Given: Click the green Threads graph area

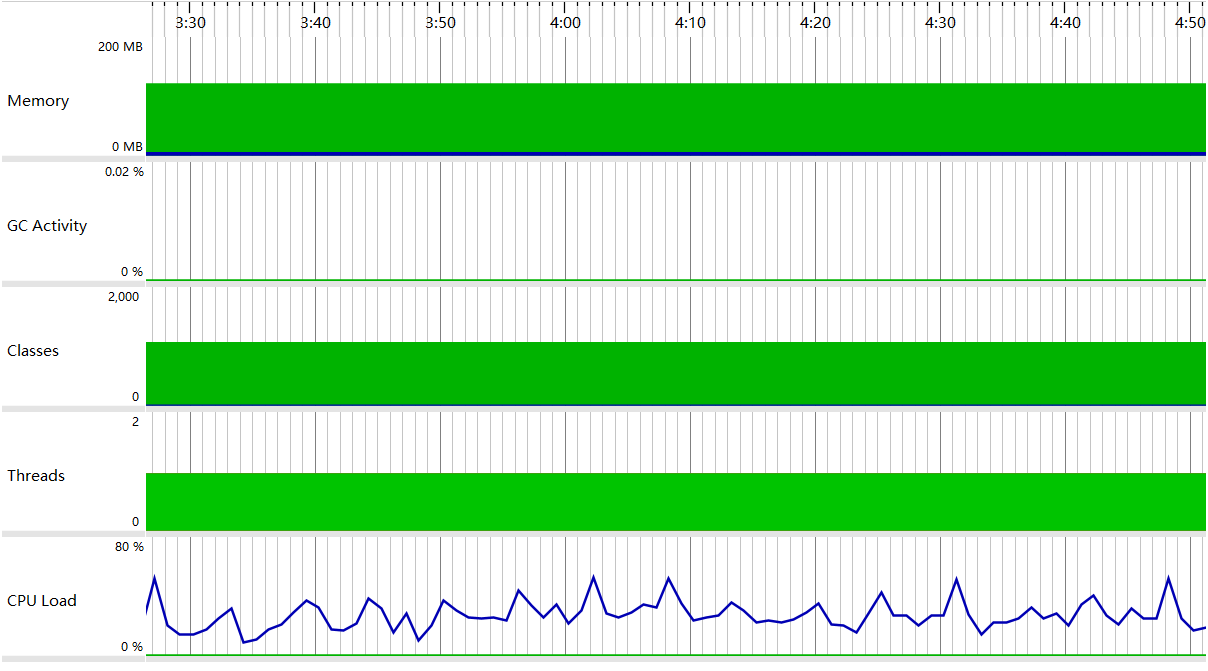Looking at the screenshot, I should [676, 501].
